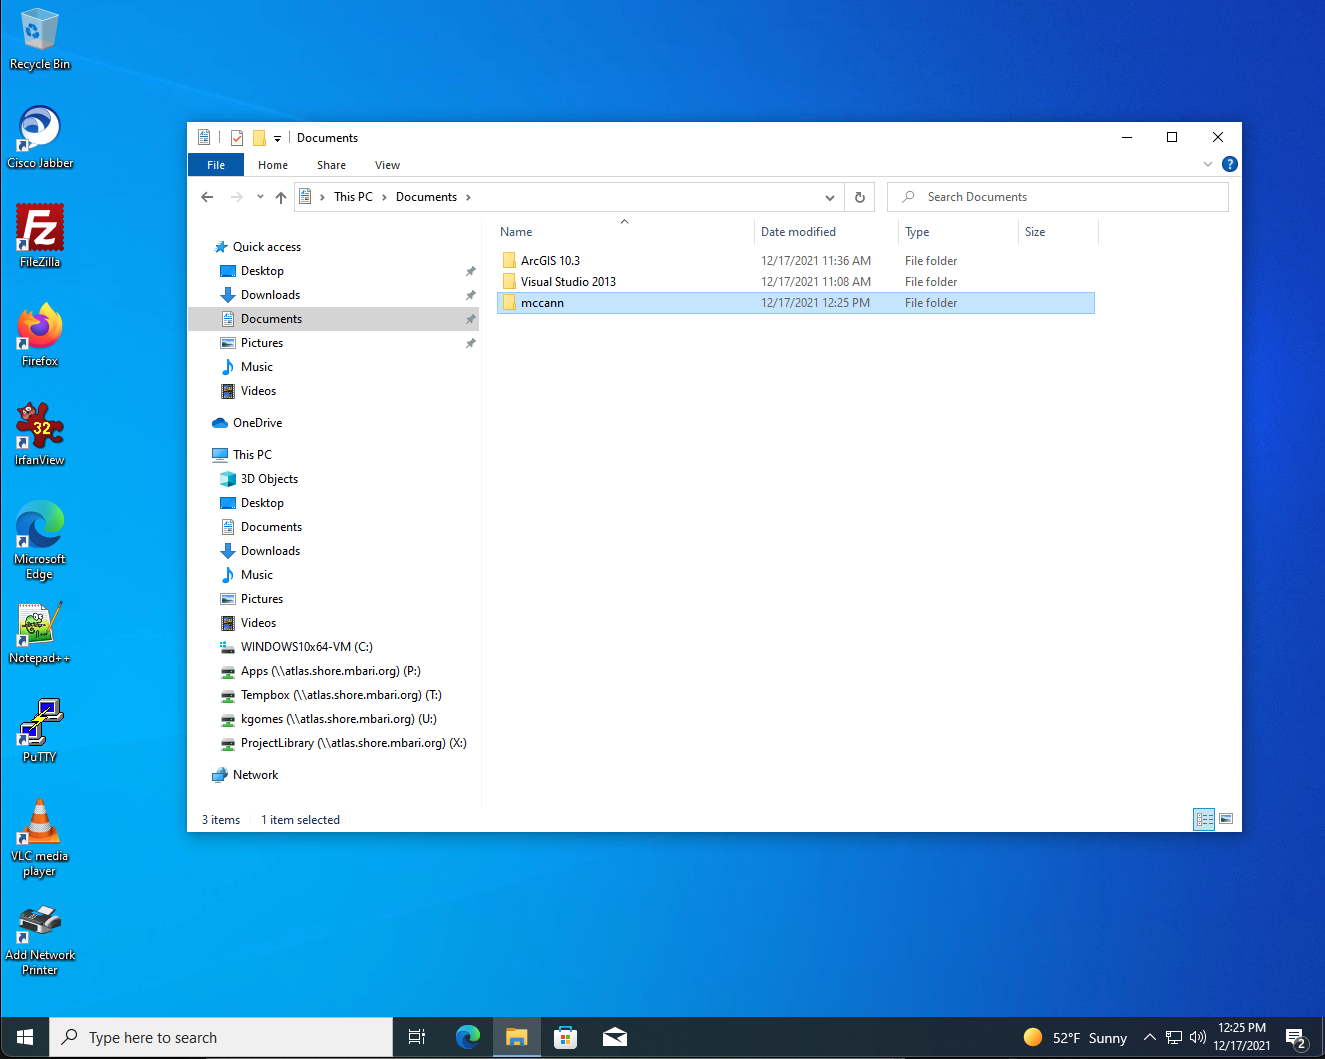Unpin Documents from Quick access

click(x=470, y=319)
